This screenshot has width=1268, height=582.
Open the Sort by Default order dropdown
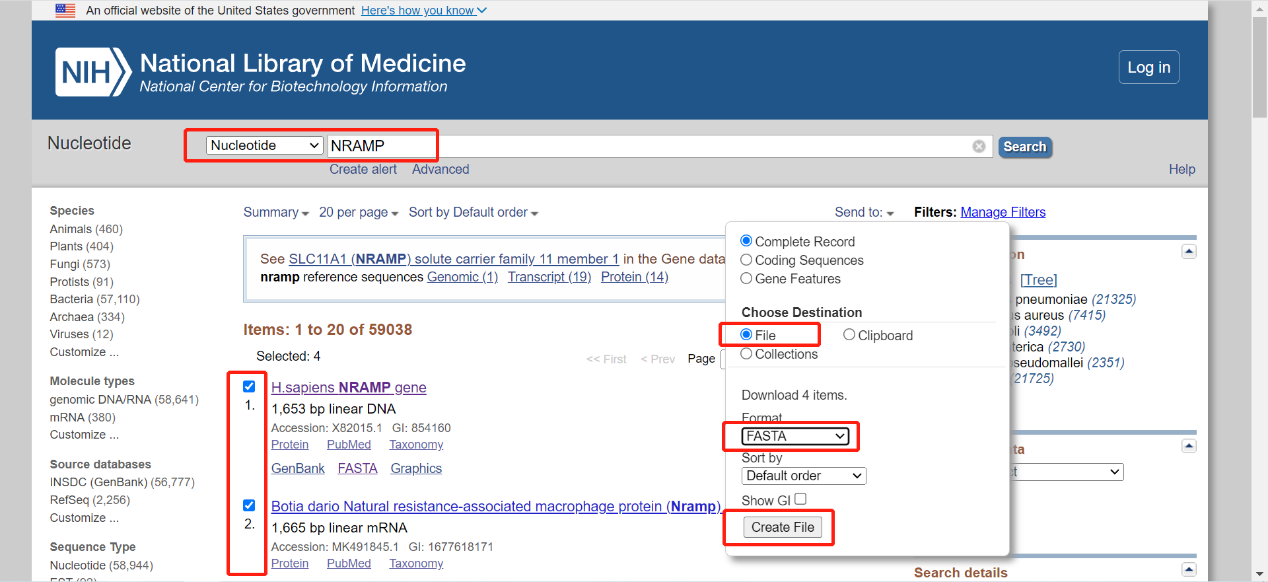click(803, 475)
